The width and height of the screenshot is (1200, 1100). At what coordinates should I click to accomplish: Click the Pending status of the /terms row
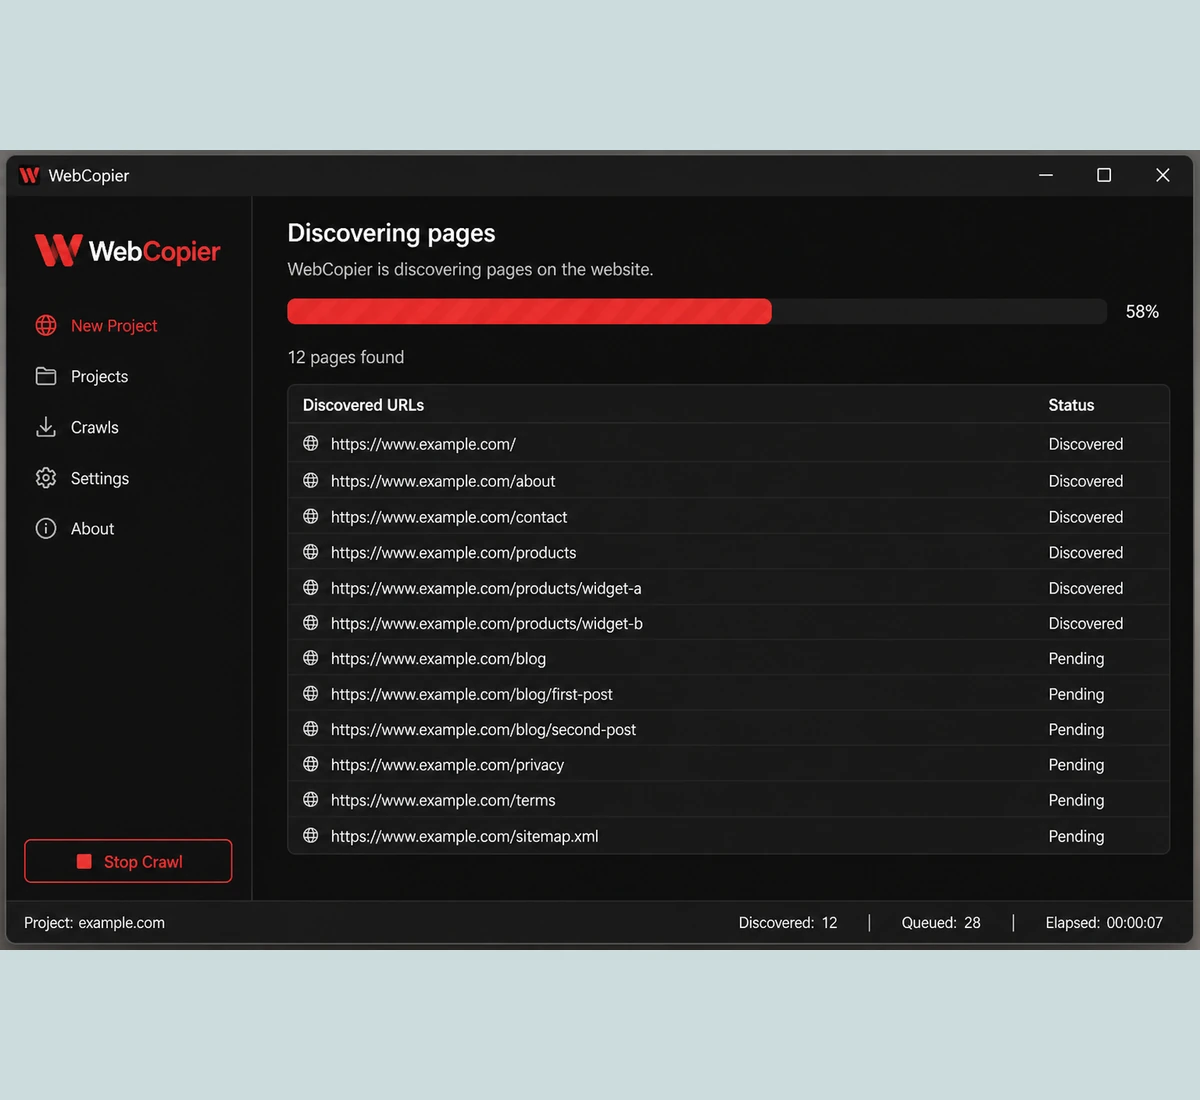[x=1076, y=800]
